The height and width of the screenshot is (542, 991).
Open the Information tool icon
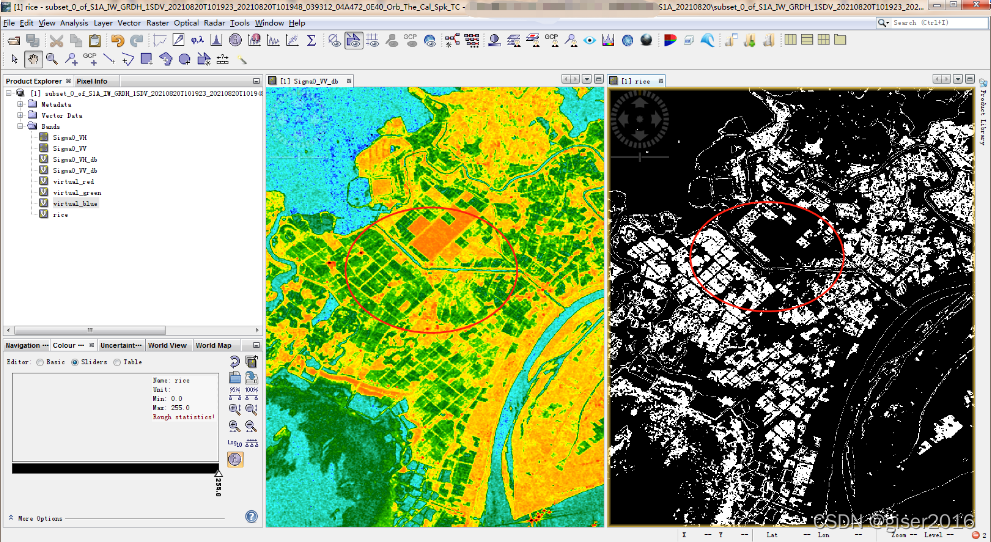click(x=235, y=40)
